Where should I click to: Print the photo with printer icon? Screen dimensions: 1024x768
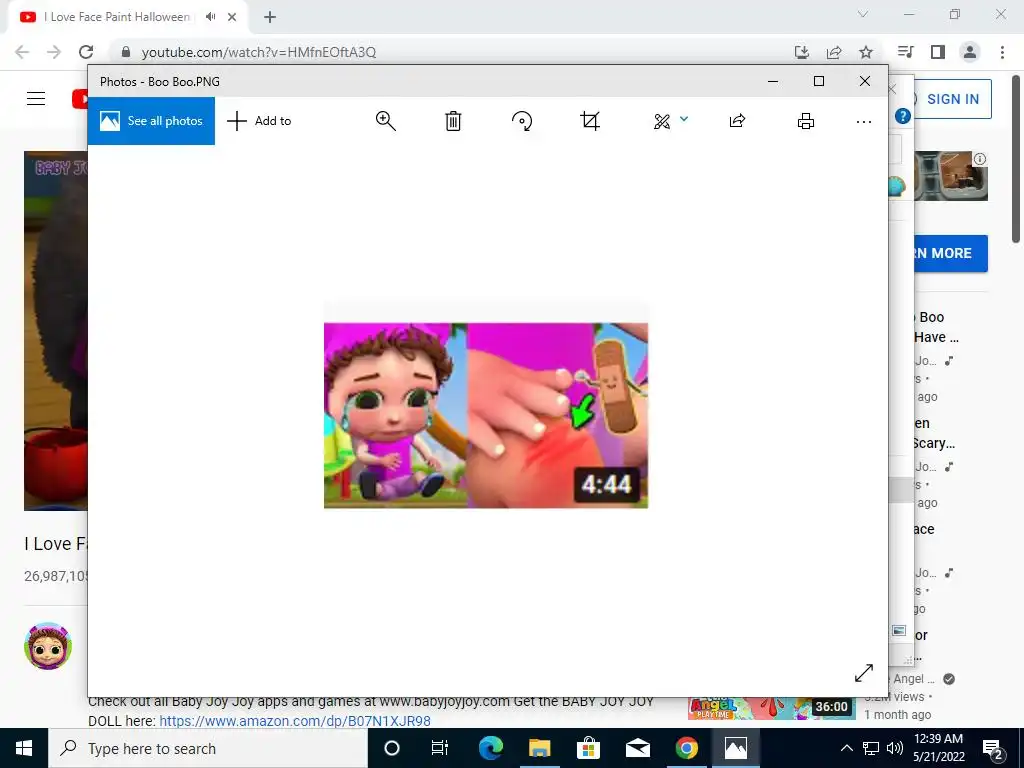806,121
